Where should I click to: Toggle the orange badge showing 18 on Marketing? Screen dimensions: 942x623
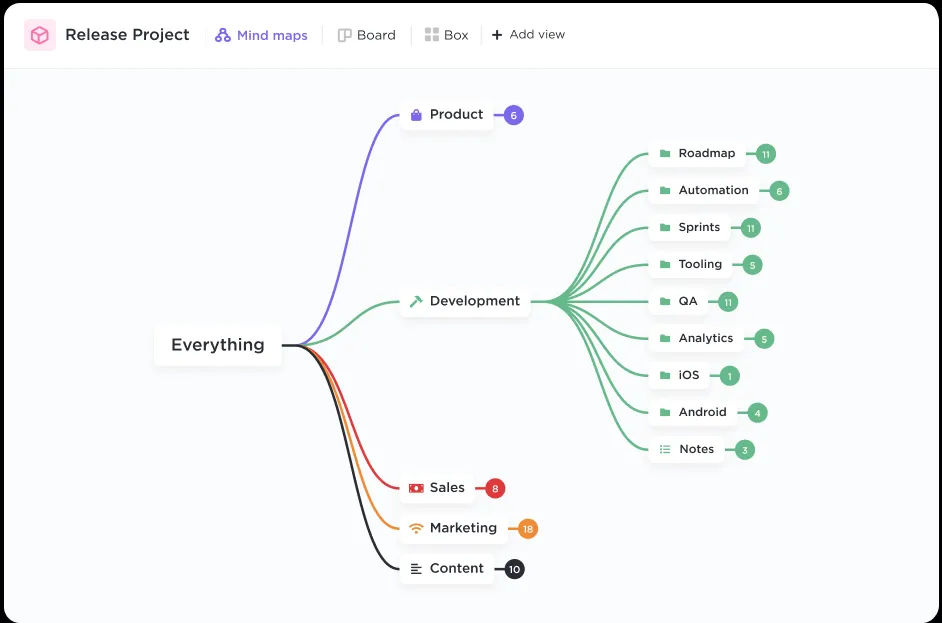[527, 528]
